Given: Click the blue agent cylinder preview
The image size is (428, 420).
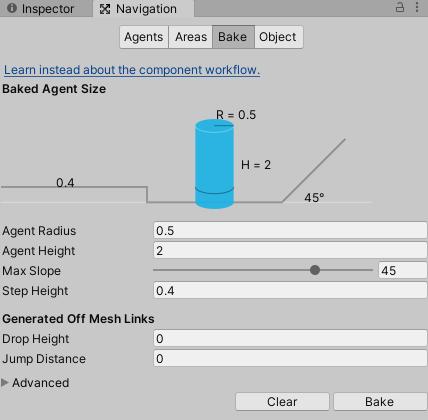Looking at the screenshot, I should pos(214,164).
